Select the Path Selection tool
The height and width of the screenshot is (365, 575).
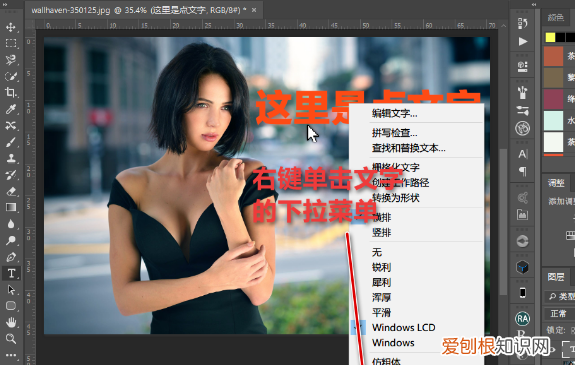tap(11, 290)
